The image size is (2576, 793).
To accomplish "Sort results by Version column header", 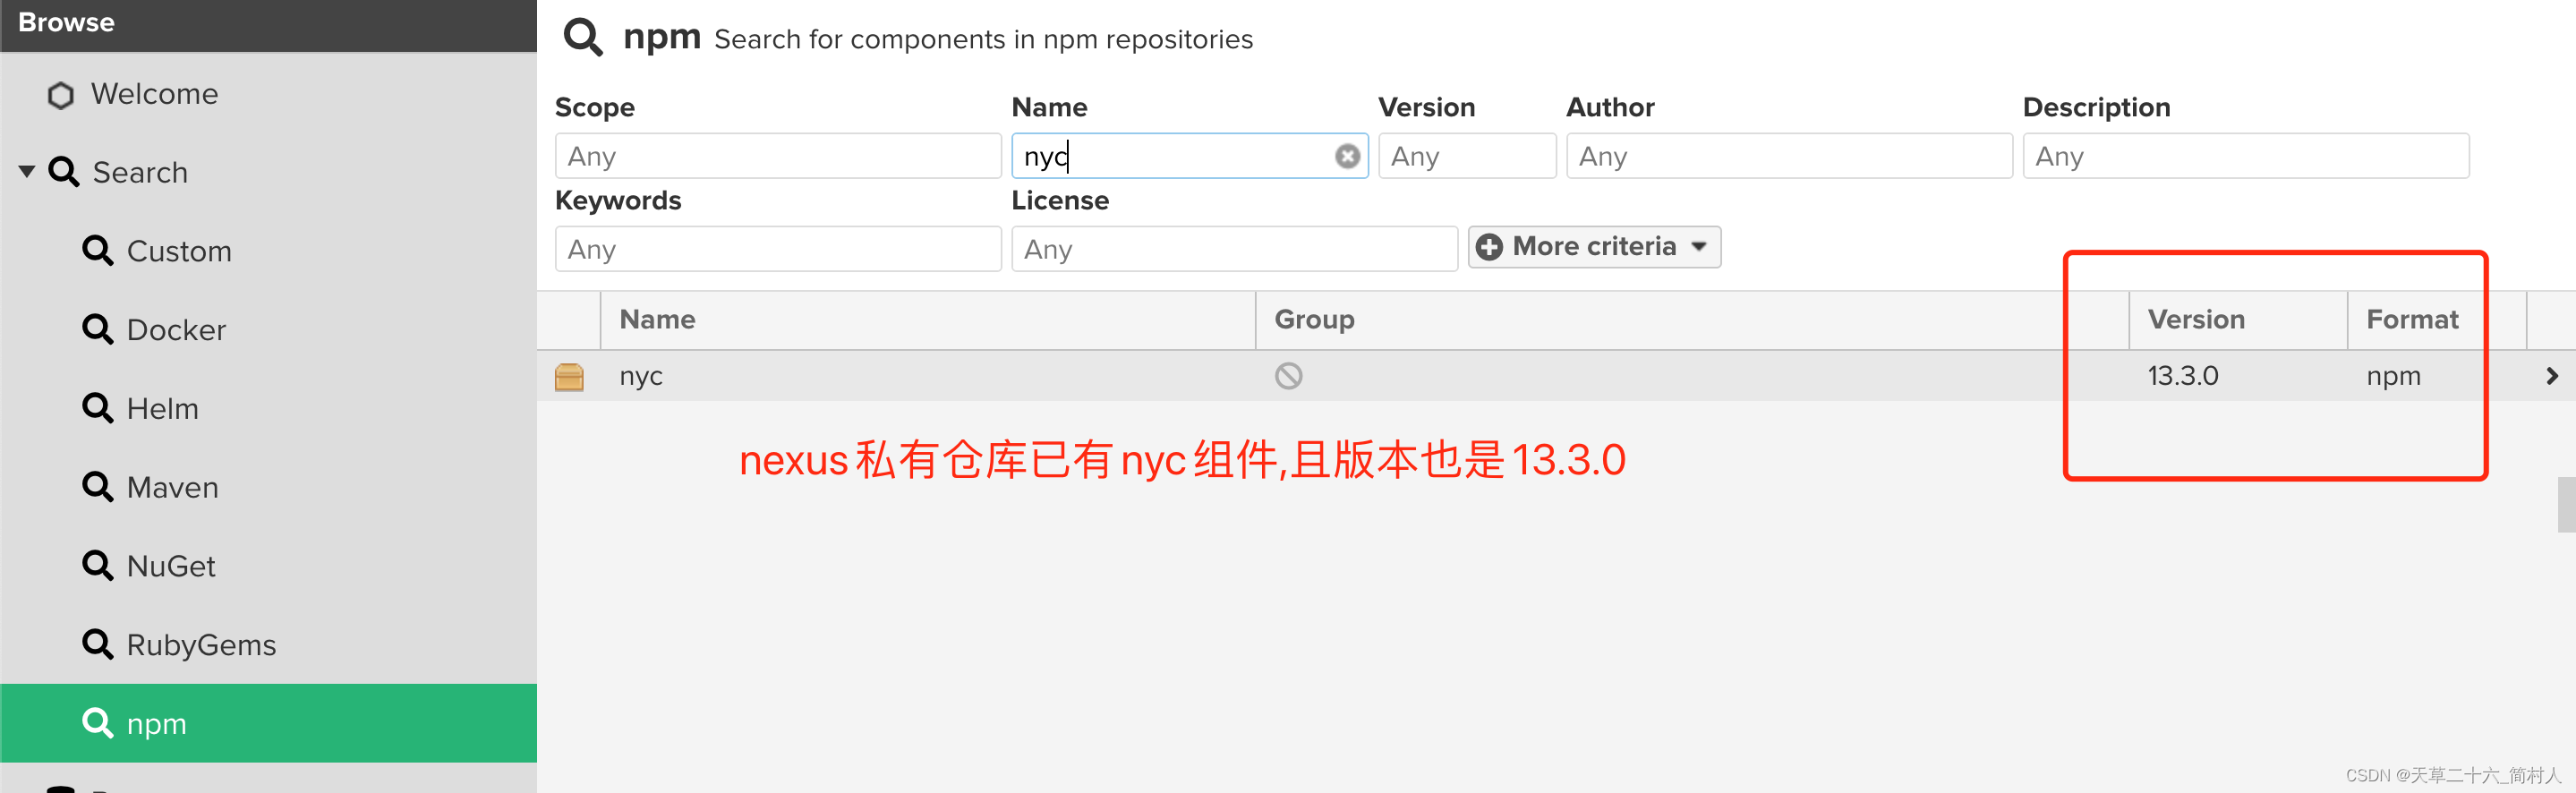I will 2238,320.
